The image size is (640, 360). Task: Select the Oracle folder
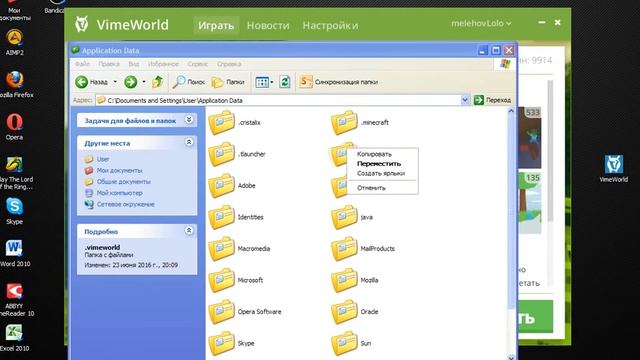coord(355,312)
